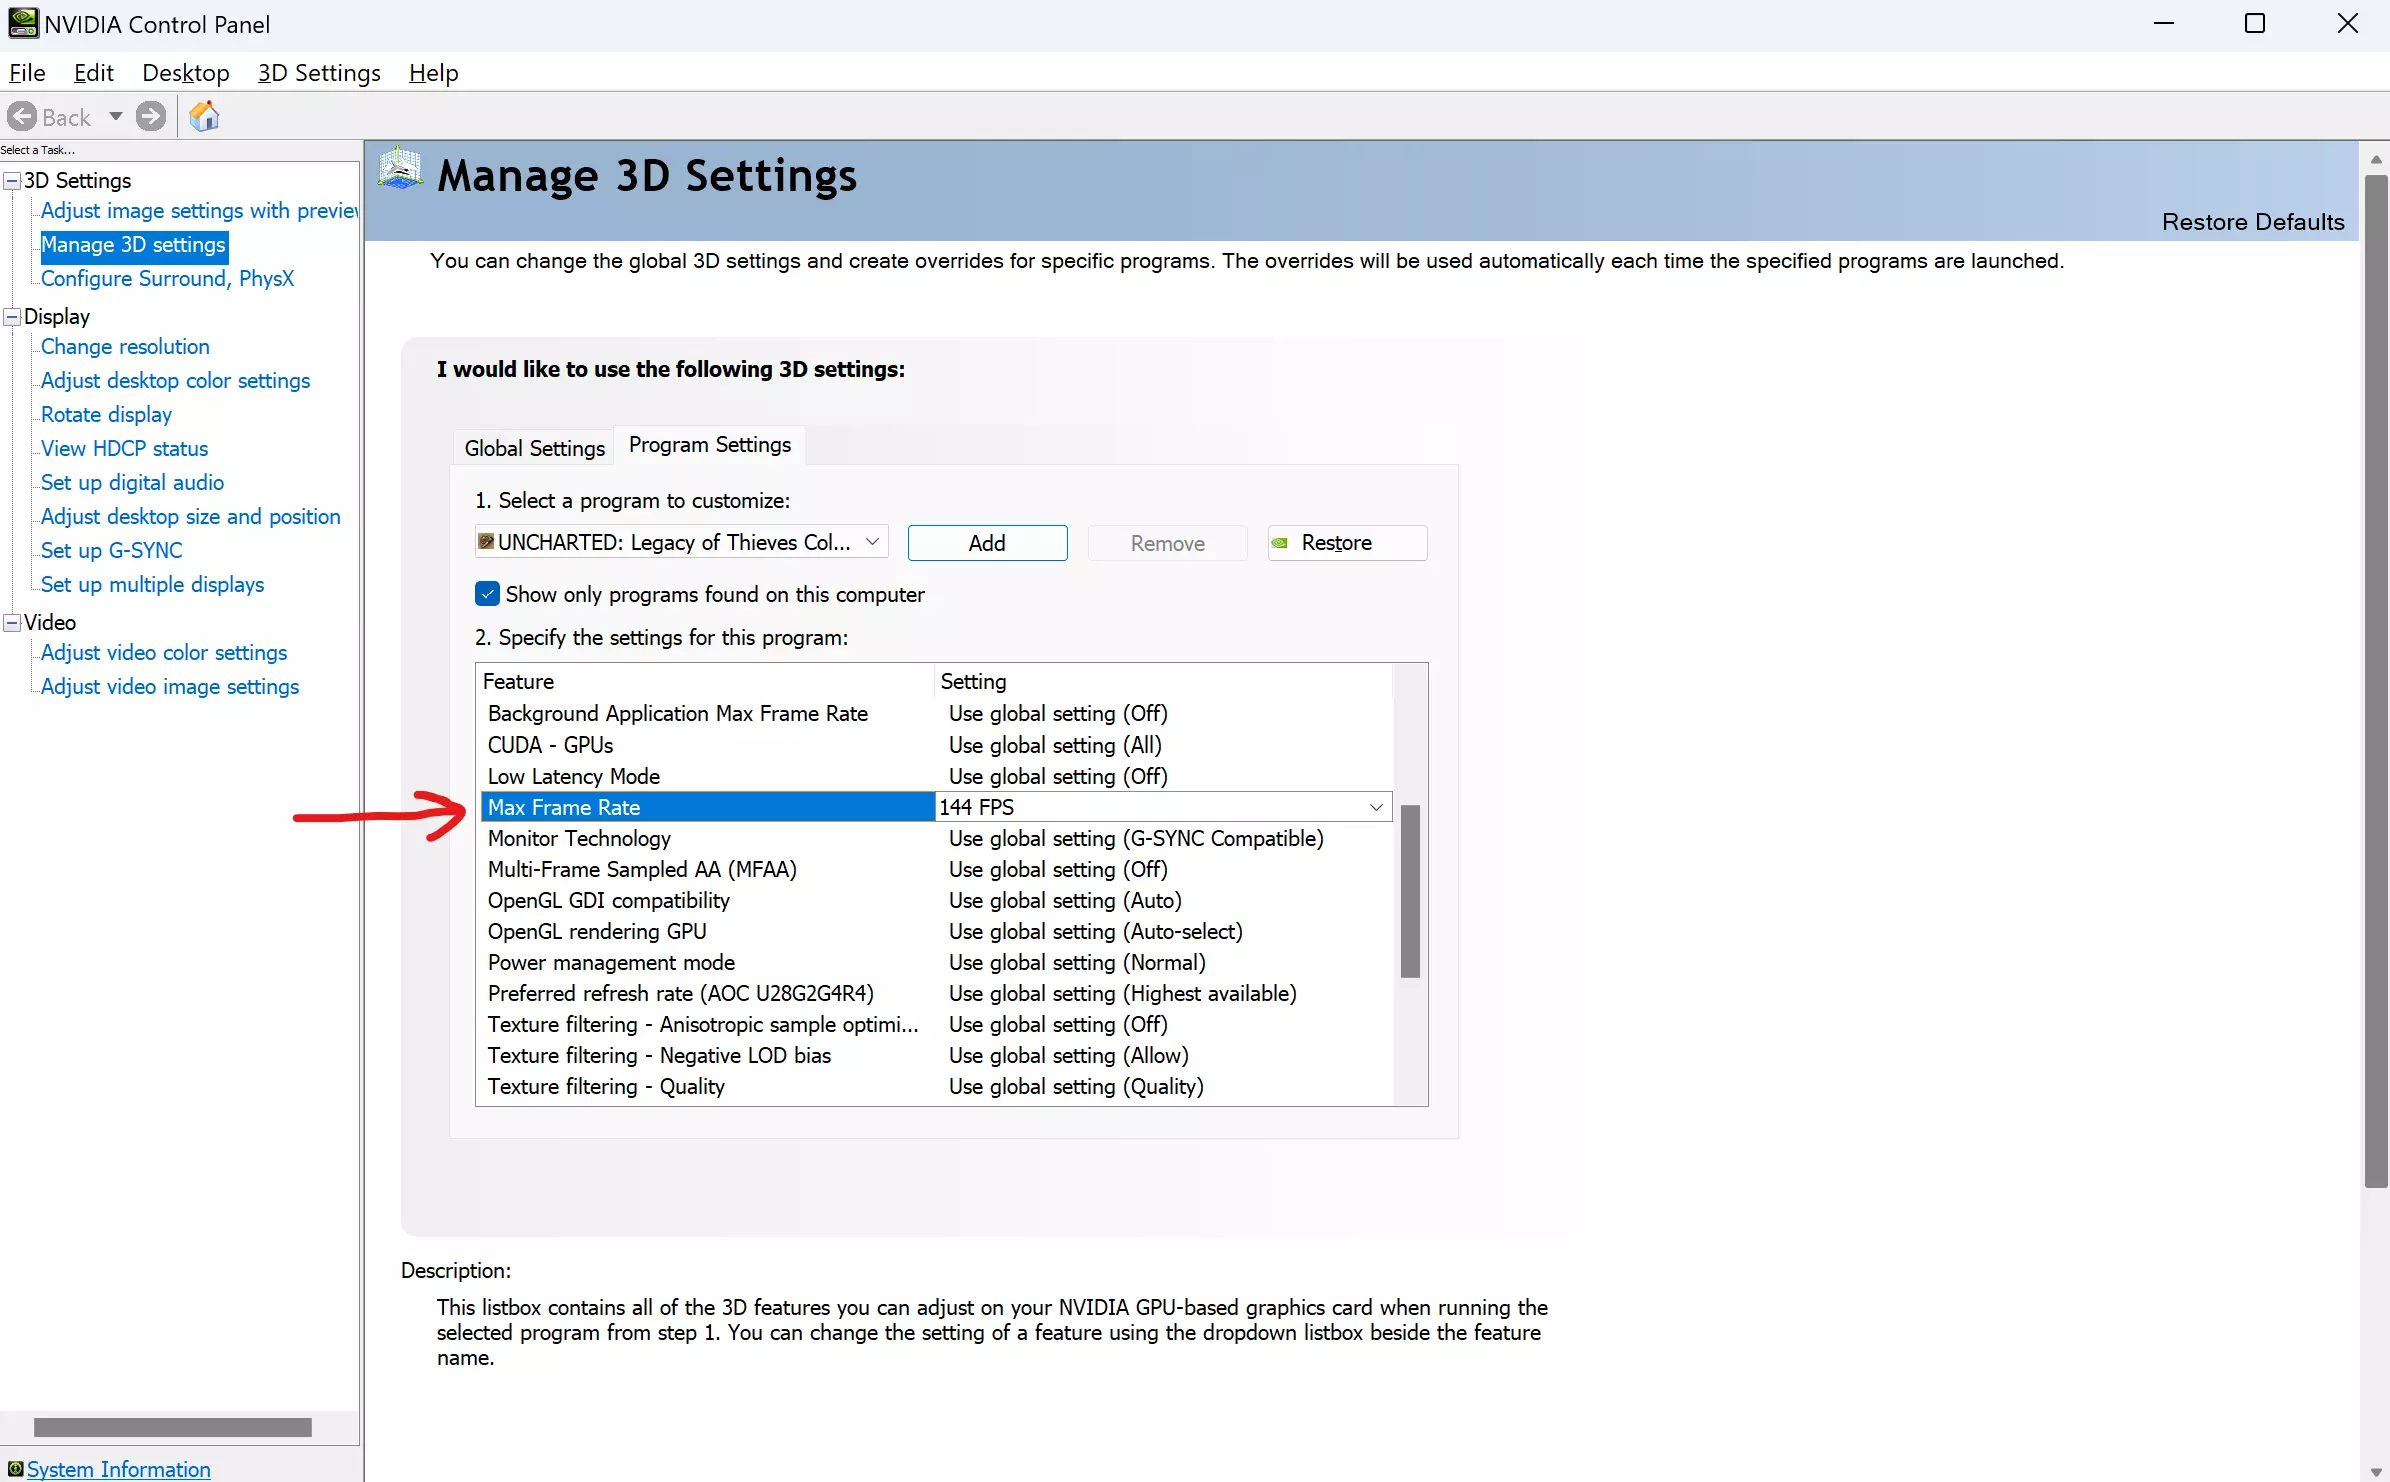Click the Back arrow icon
This screenshot has width=2390, height=1482.
click(x=22, y=117)
